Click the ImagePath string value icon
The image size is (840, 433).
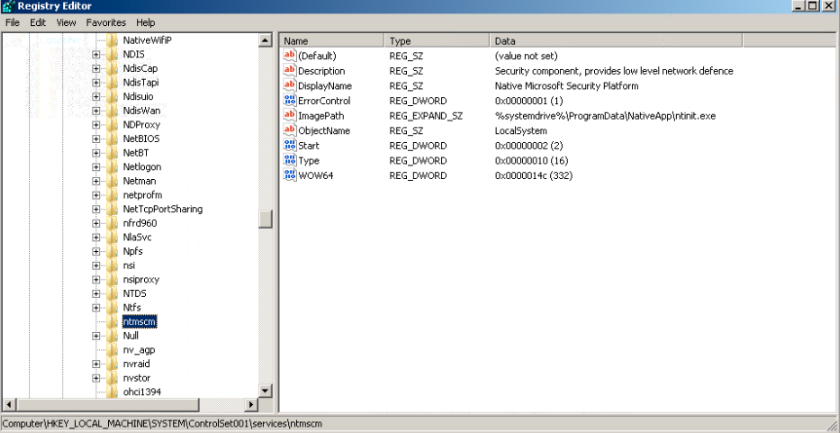pos(290,116)
